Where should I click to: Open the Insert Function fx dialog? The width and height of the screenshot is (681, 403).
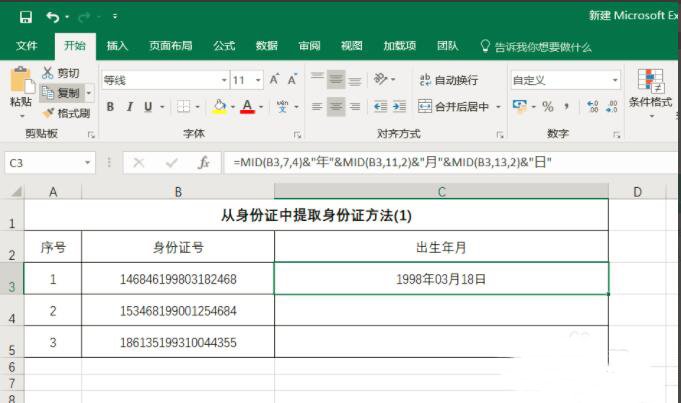tap(203, 163)
